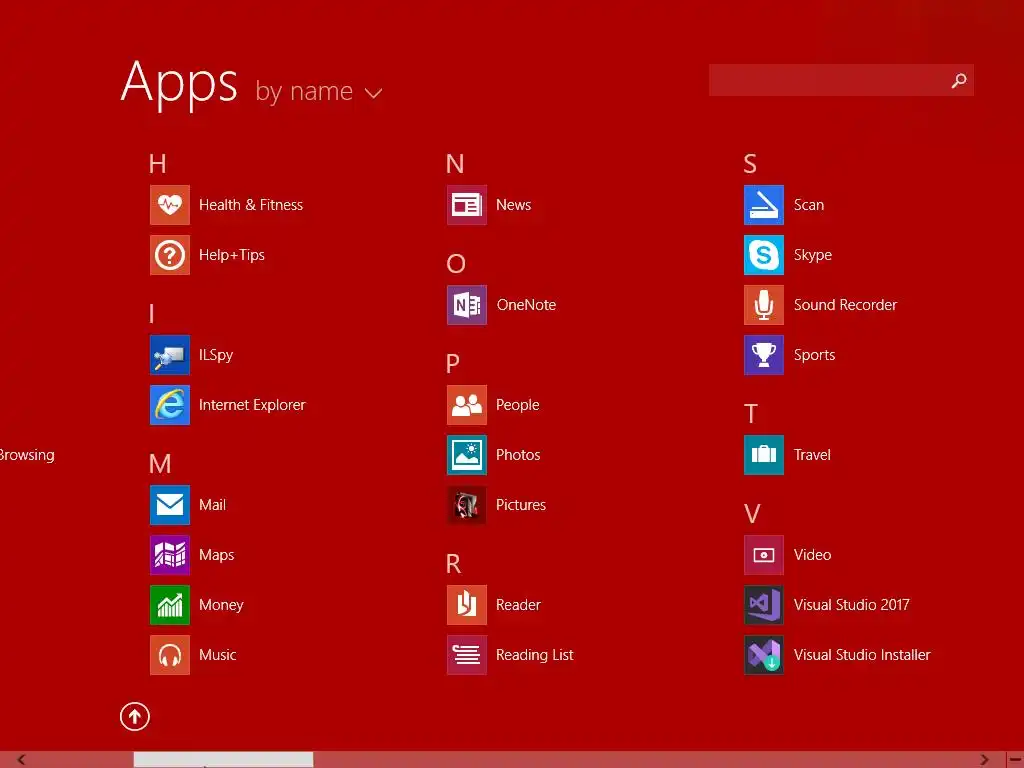
Task: Click the 'Help+Tips' label
Action: pyautogui.click(x=232, y=255)
